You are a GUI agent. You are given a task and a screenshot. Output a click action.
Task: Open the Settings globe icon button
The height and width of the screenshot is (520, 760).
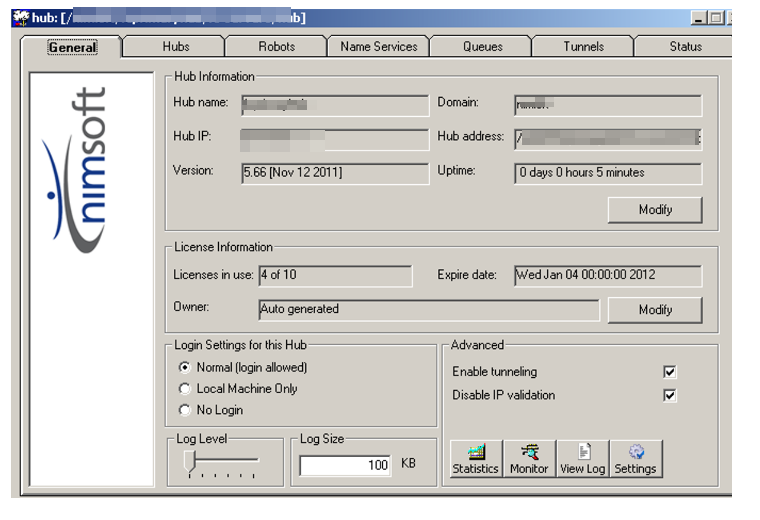(635, 459)
